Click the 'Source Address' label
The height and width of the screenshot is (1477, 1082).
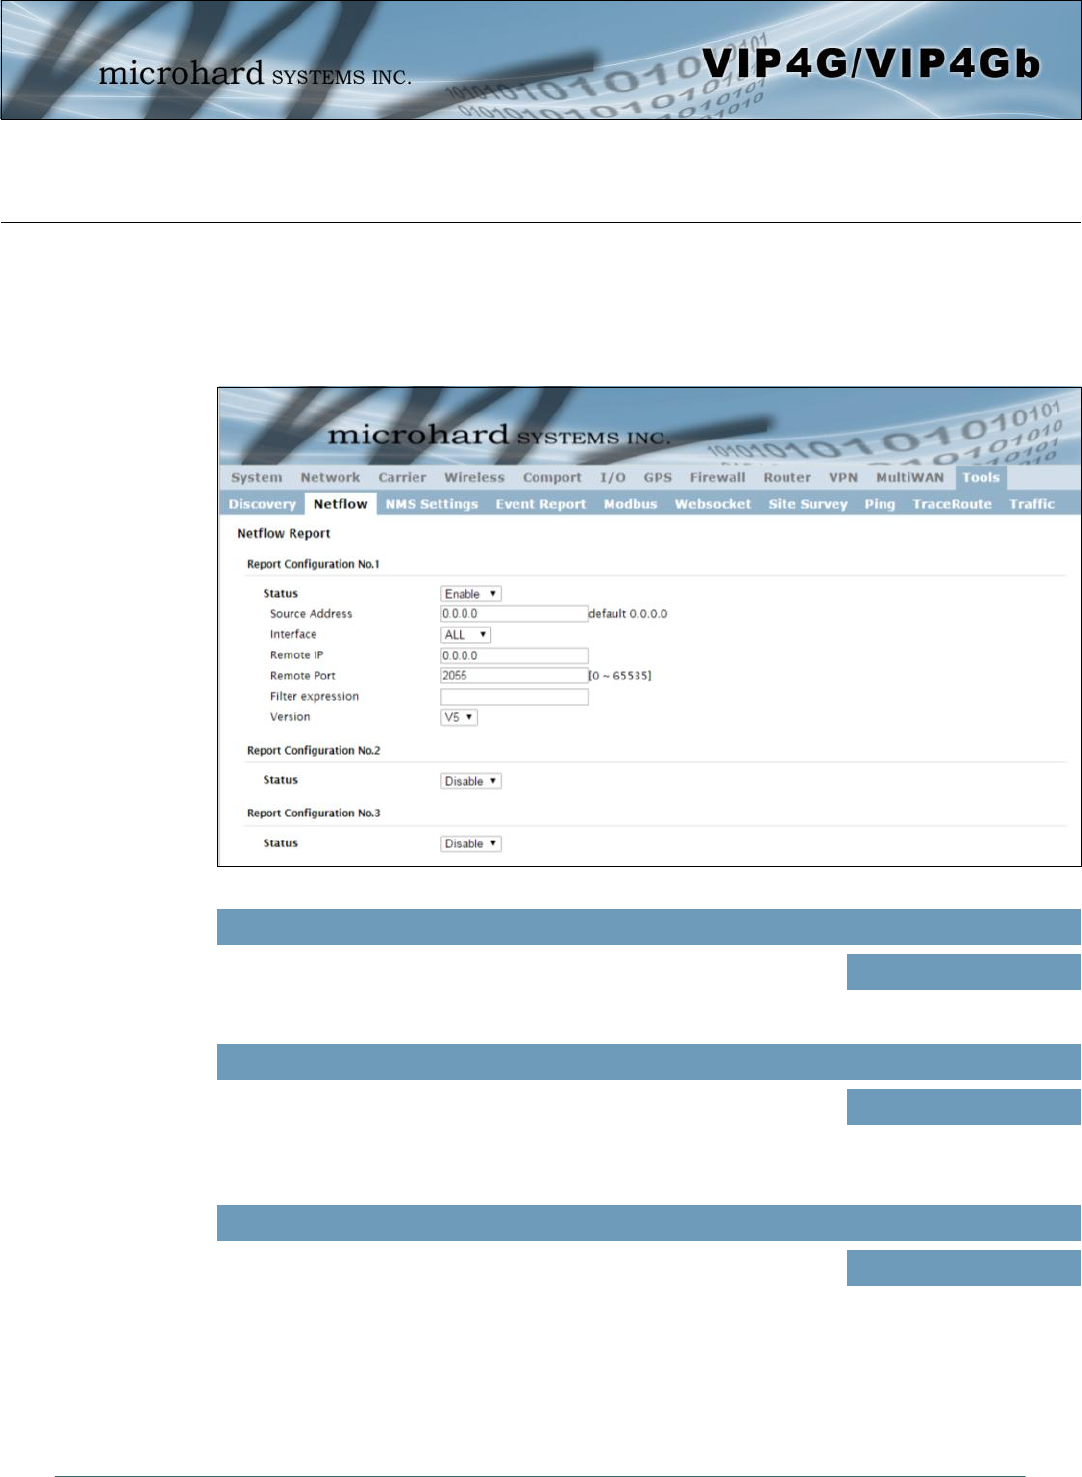tap(311, 614)
